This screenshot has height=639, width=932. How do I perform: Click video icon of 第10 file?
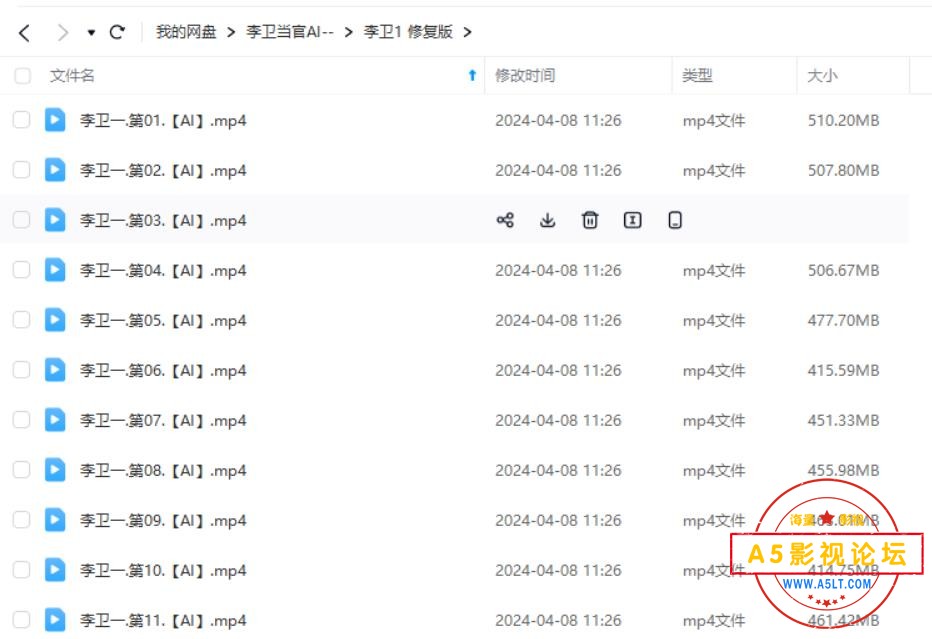[x=55, y=569]
